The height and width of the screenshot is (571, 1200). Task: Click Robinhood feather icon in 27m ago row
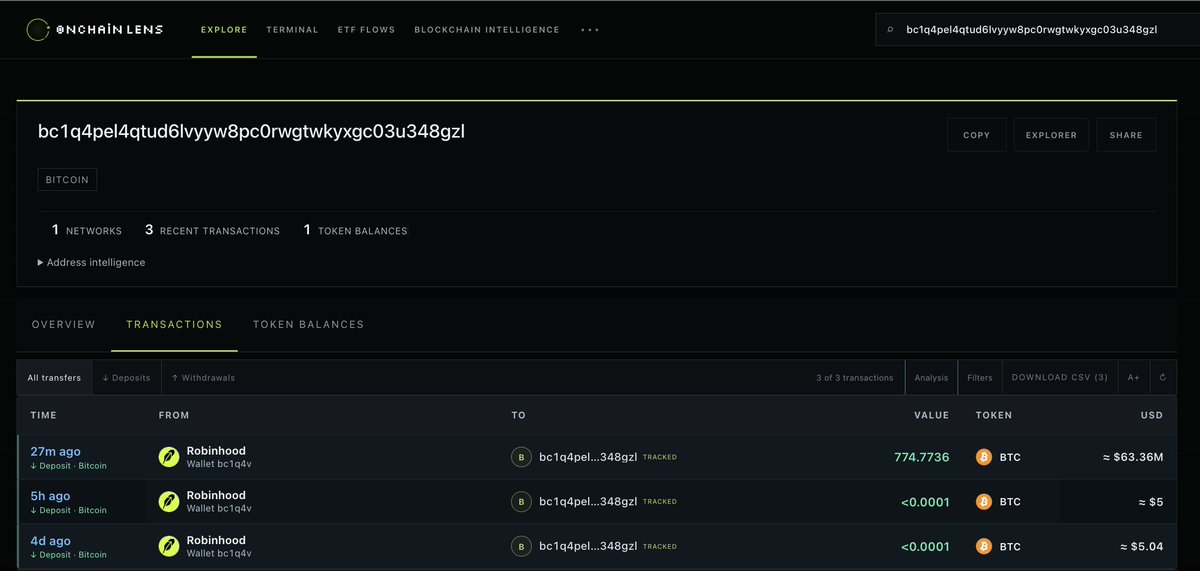pos(169,457)
